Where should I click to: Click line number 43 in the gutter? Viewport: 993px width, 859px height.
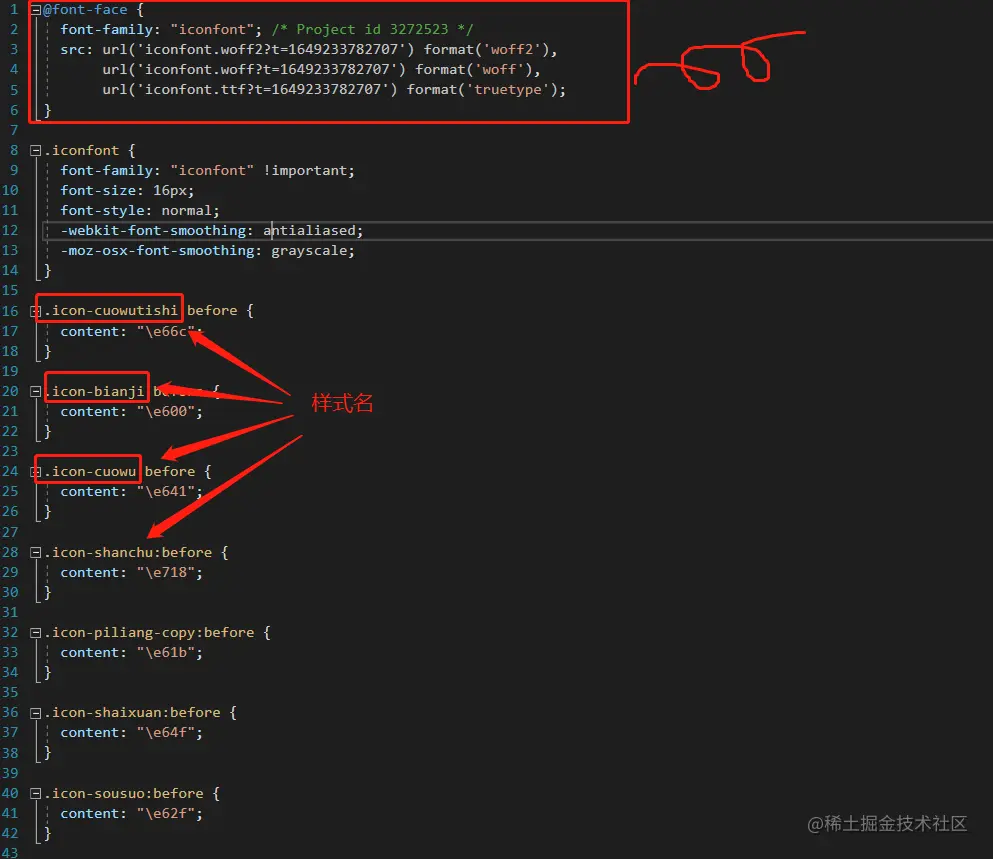[x=10, y=853]
